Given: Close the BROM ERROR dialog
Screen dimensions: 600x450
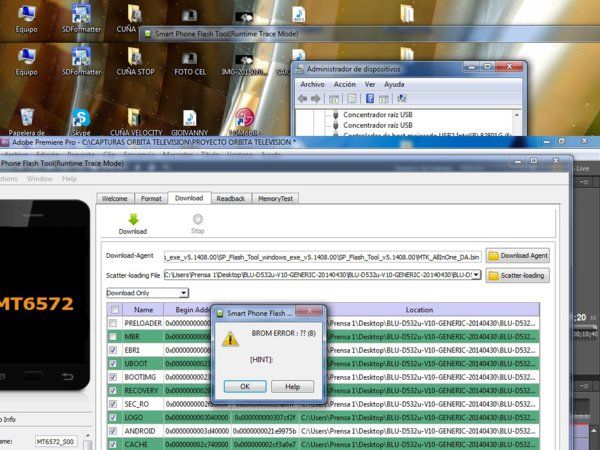Looking at the screenshot, I should click(309, 311).
